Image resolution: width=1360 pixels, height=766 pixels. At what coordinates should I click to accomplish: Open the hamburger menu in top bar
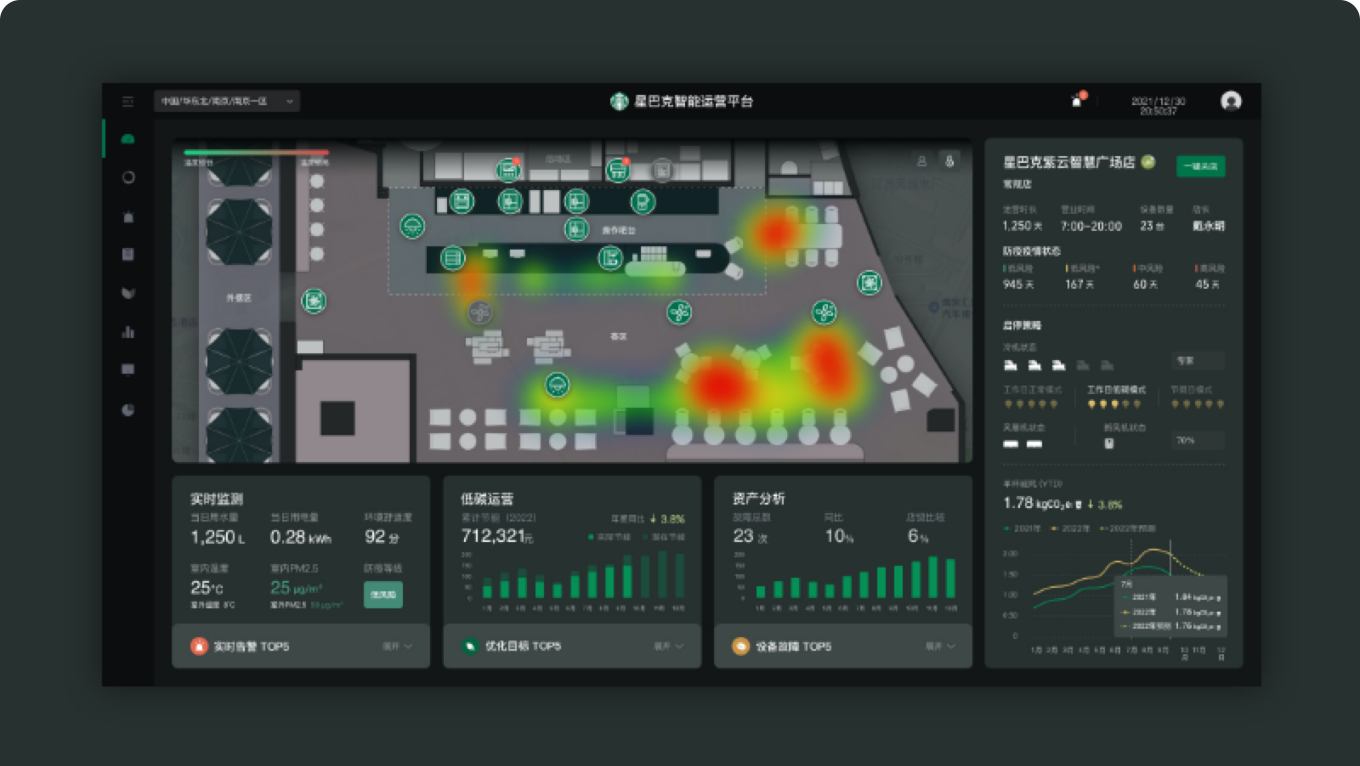click(128, 102)
